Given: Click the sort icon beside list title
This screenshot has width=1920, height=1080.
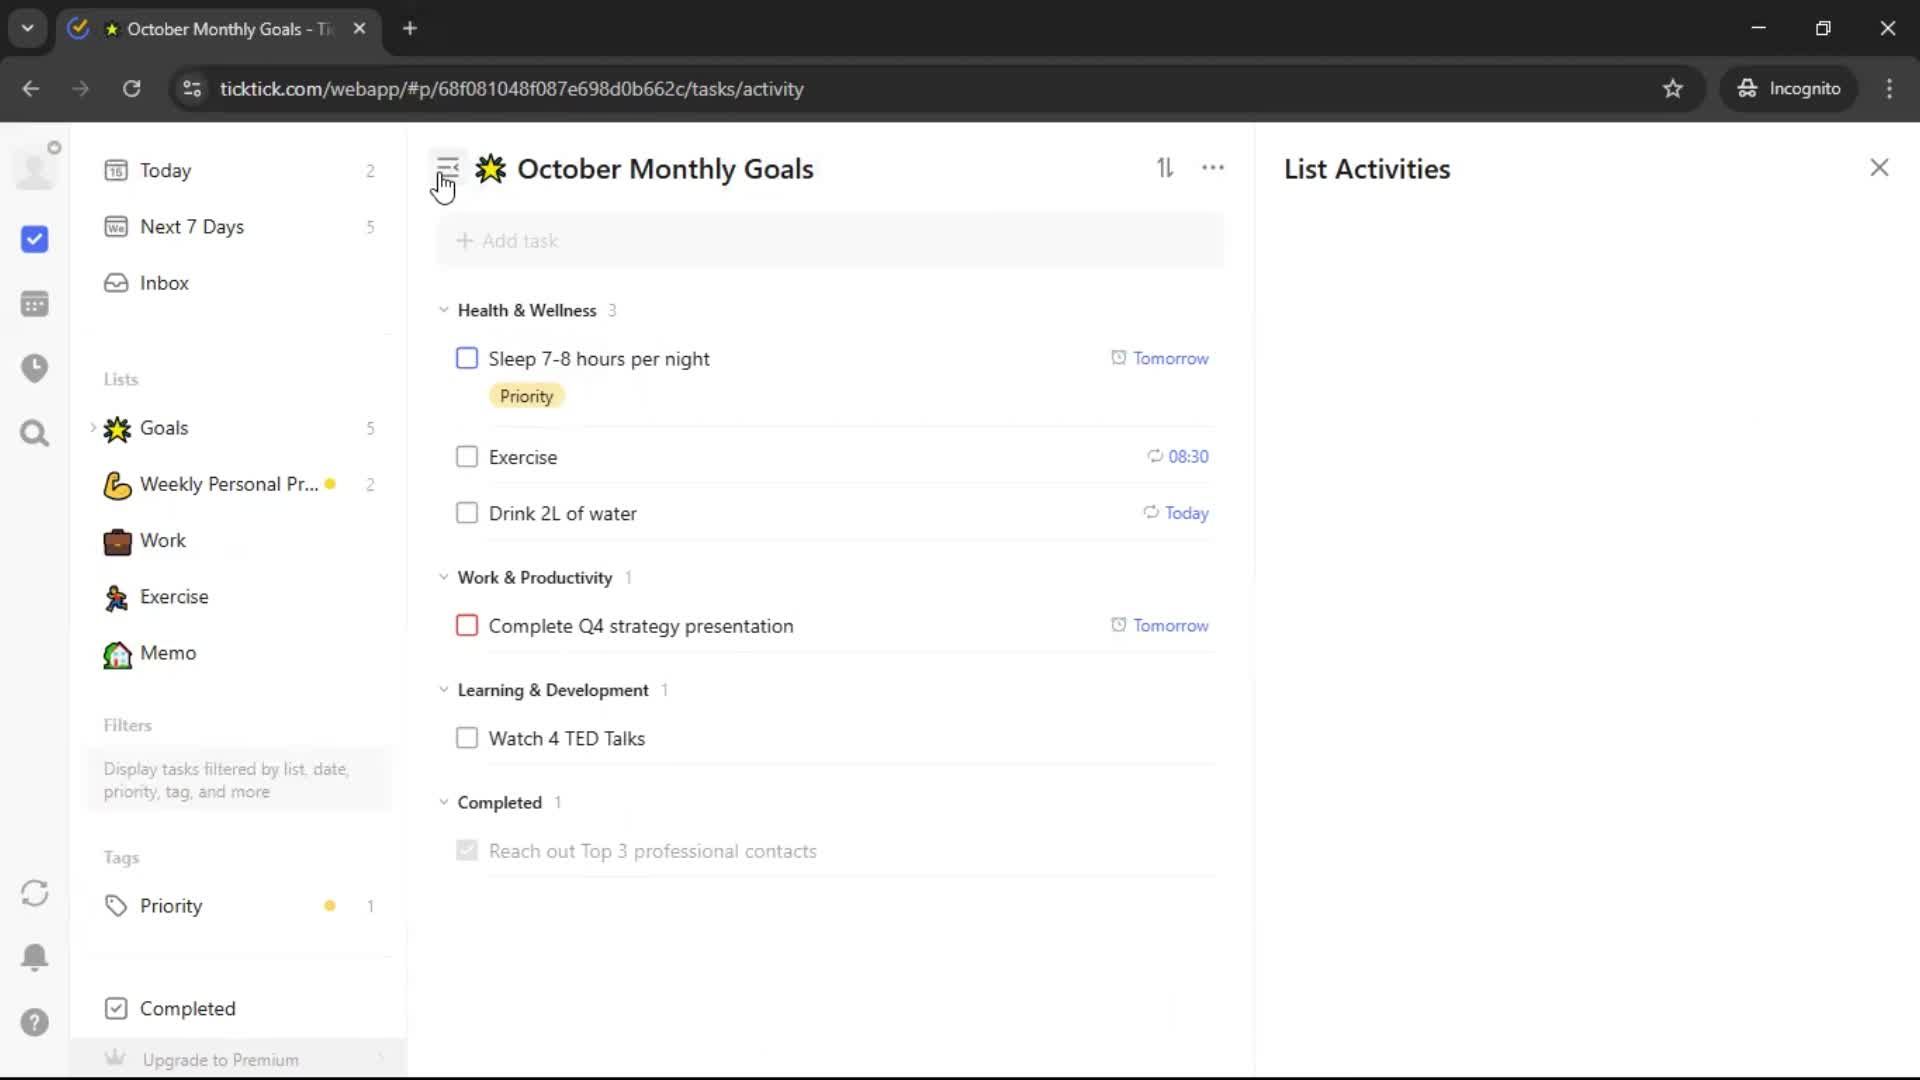Looking at the screenshot, I should tap(1165, 168).
